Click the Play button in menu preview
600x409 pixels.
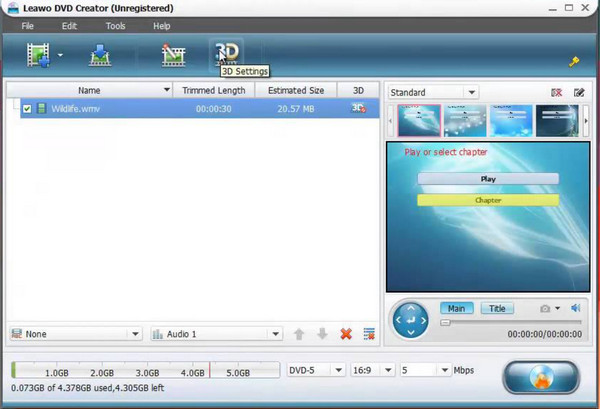[x=488, y=179]
